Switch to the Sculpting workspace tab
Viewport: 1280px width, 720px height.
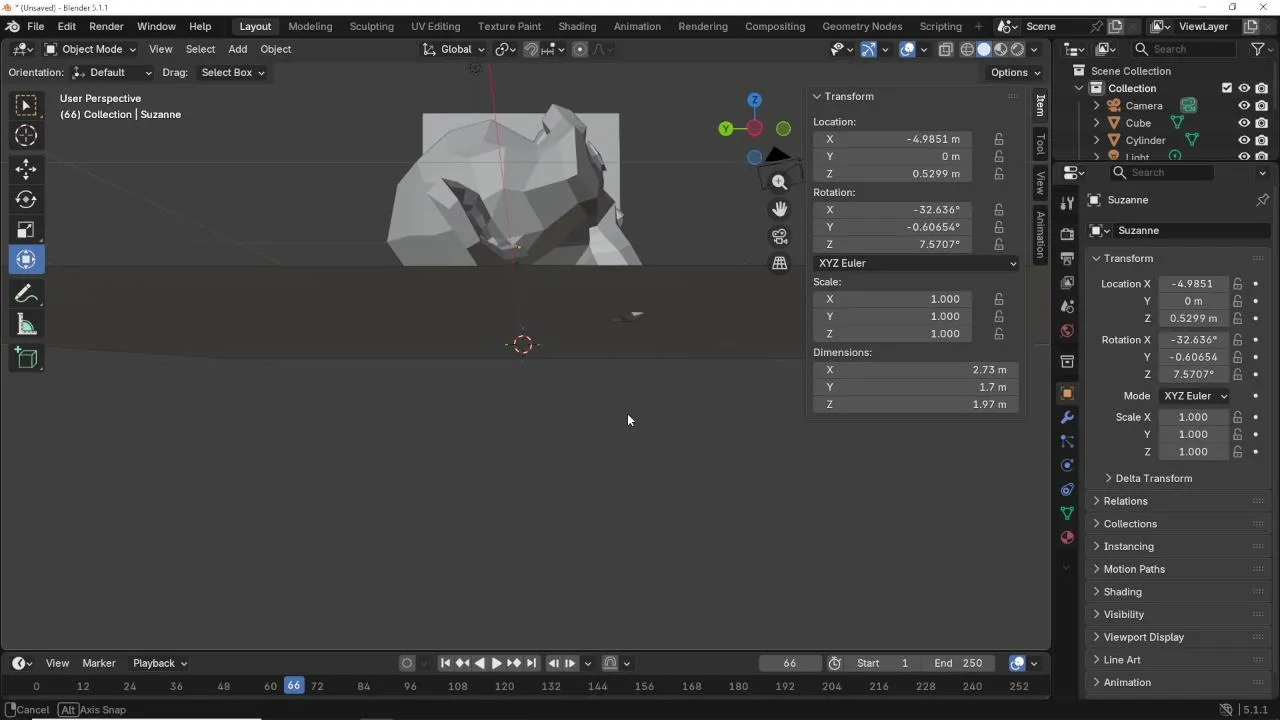coord(371,26)
